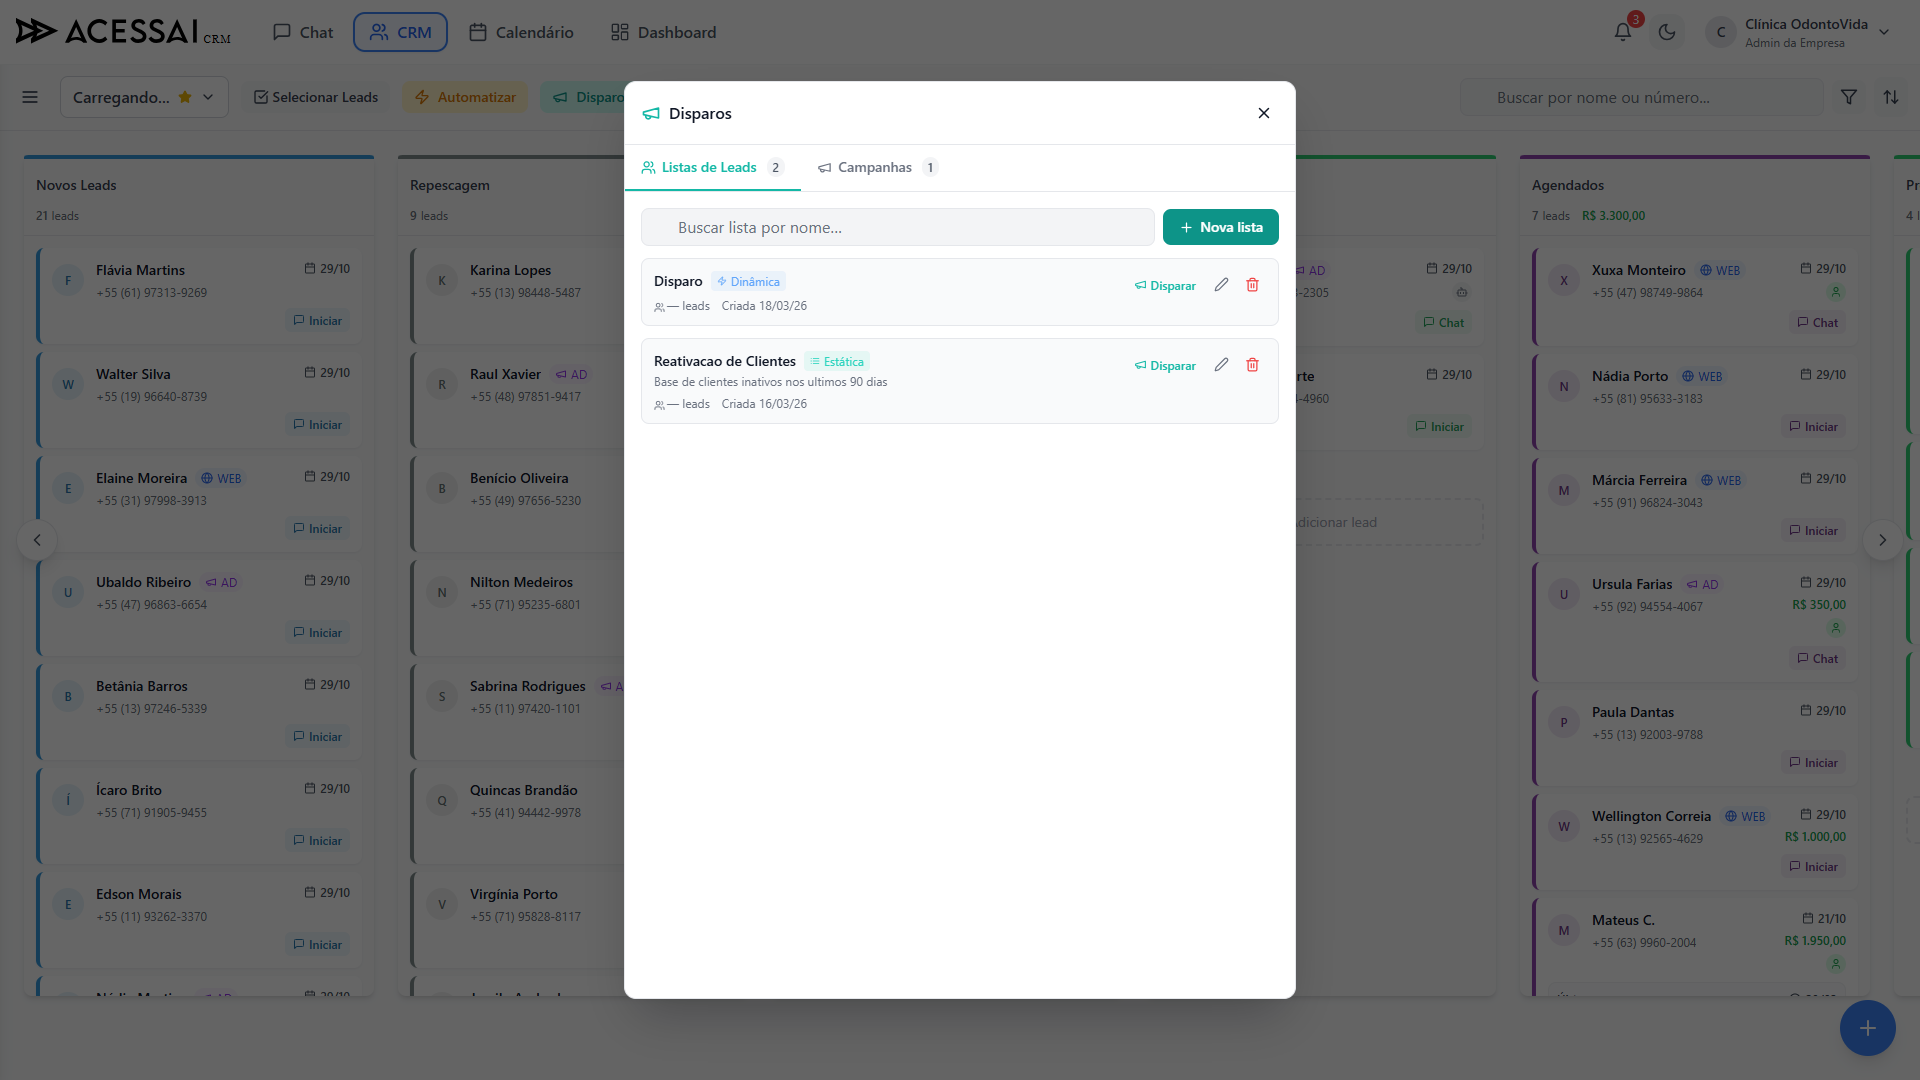Open Nilton Medeiros lead card
The image size is (1920, 1080).
pyautogui.click(x=518, y=607)
